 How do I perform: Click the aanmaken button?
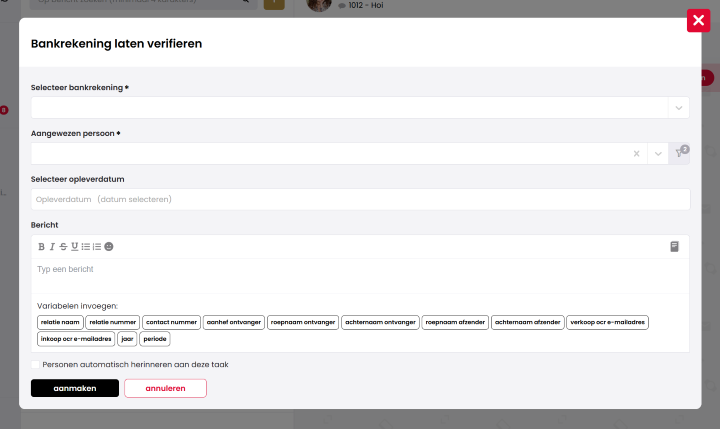[x=75, y=388]
